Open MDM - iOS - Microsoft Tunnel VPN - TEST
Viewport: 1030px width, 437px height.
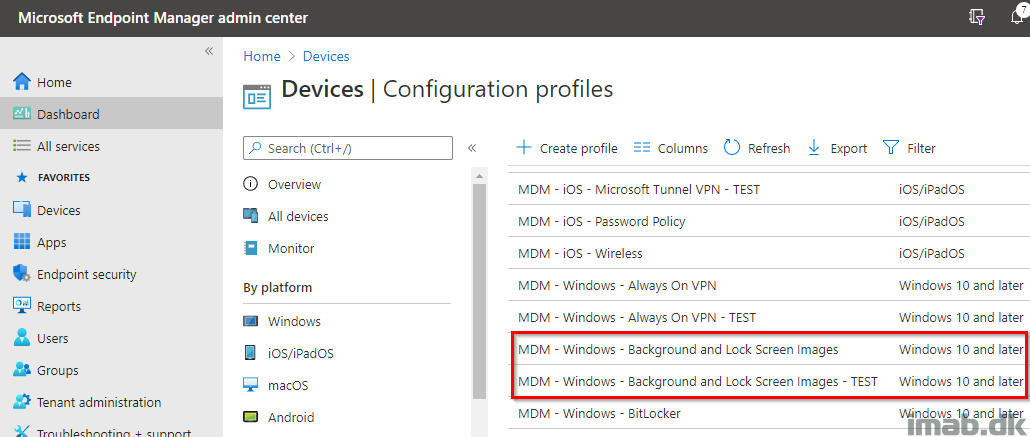point(638,189)
